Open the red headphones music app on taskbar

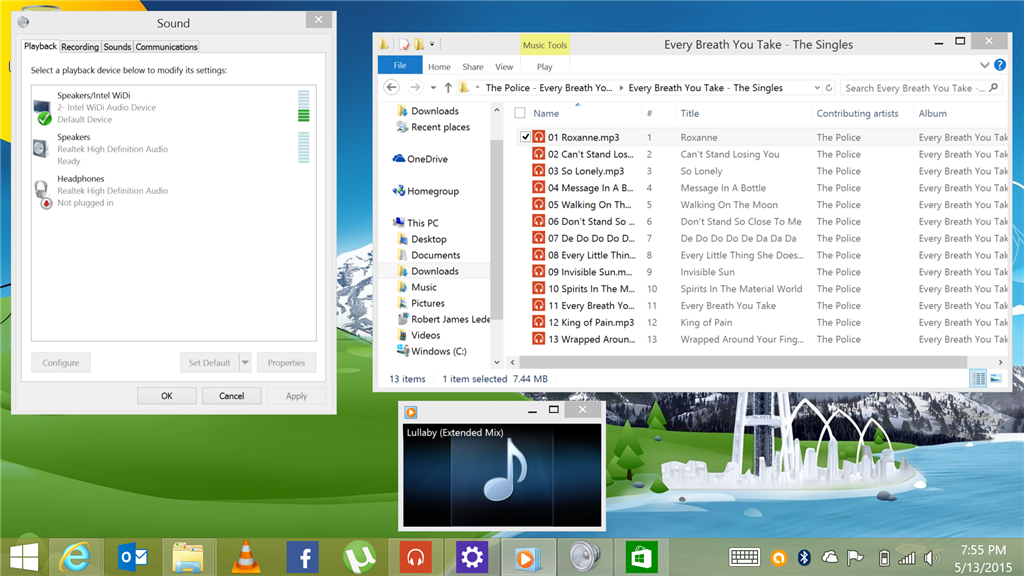point(415,558)
